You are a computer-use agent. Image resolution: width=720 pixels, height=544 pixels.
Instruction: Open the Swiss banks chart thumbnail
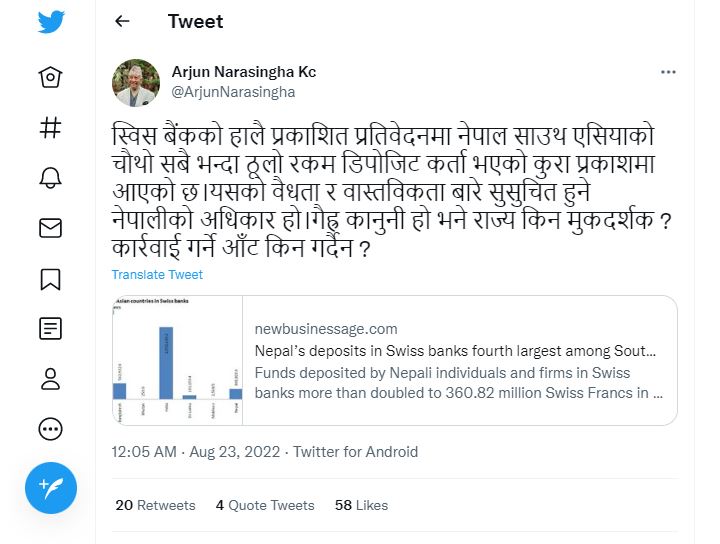point(176,361)
